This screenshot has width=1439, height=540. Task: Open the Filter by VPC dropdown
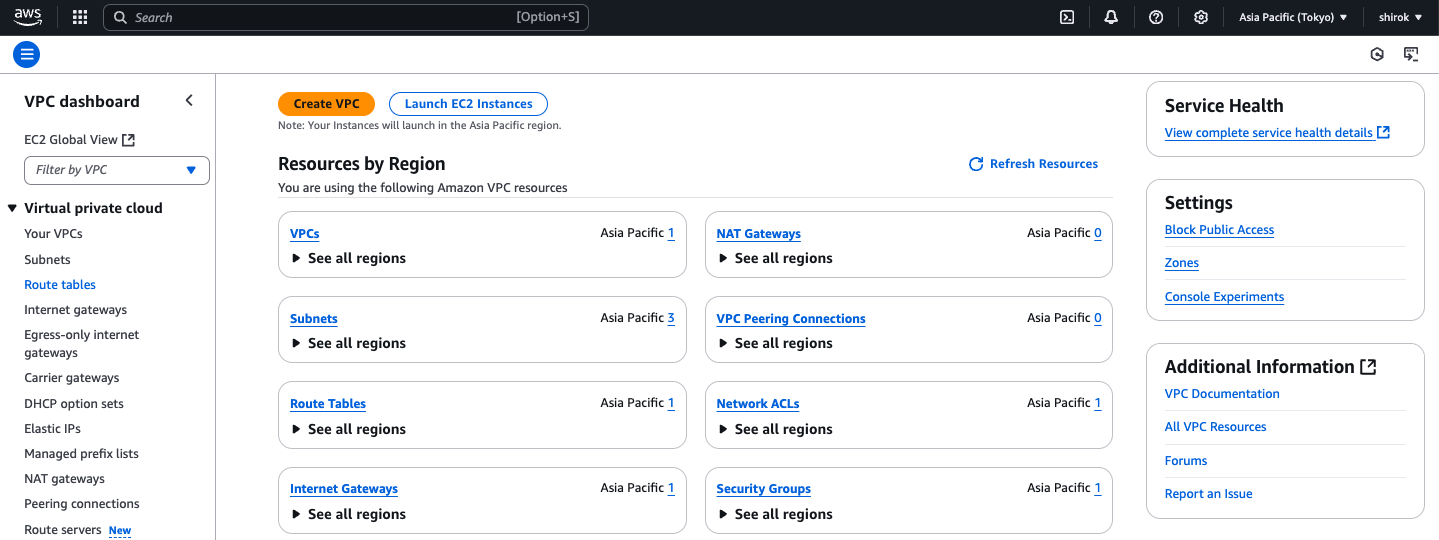117,170
